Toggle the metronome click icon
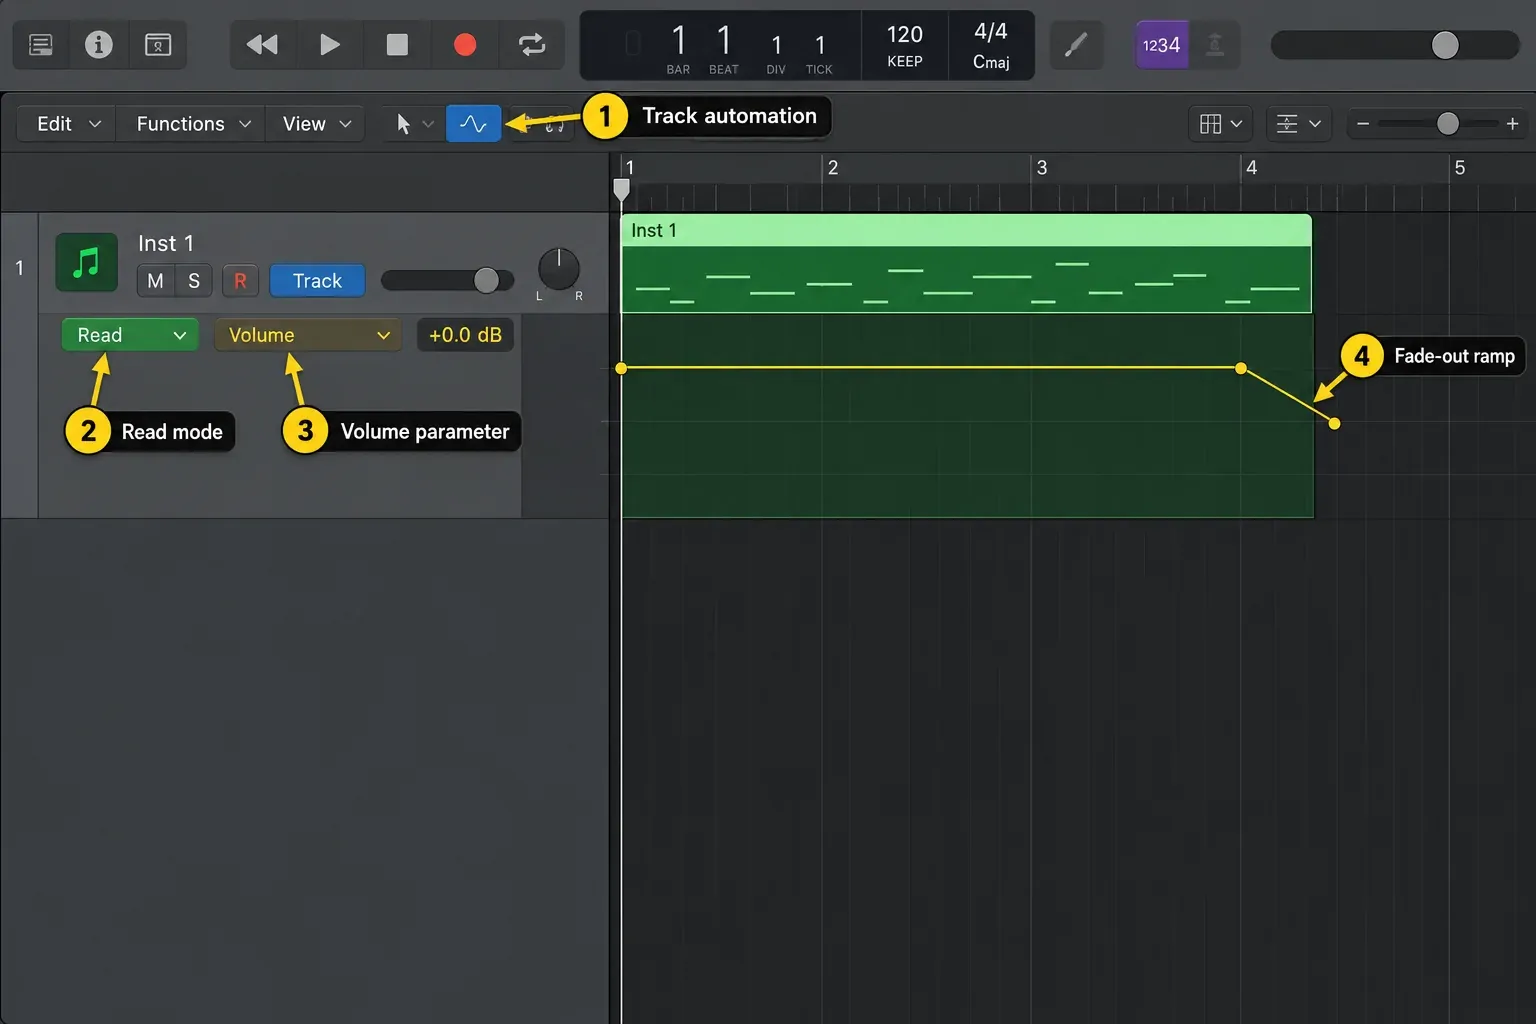Screen dimensions: 1536x1024 point(1215,45)
